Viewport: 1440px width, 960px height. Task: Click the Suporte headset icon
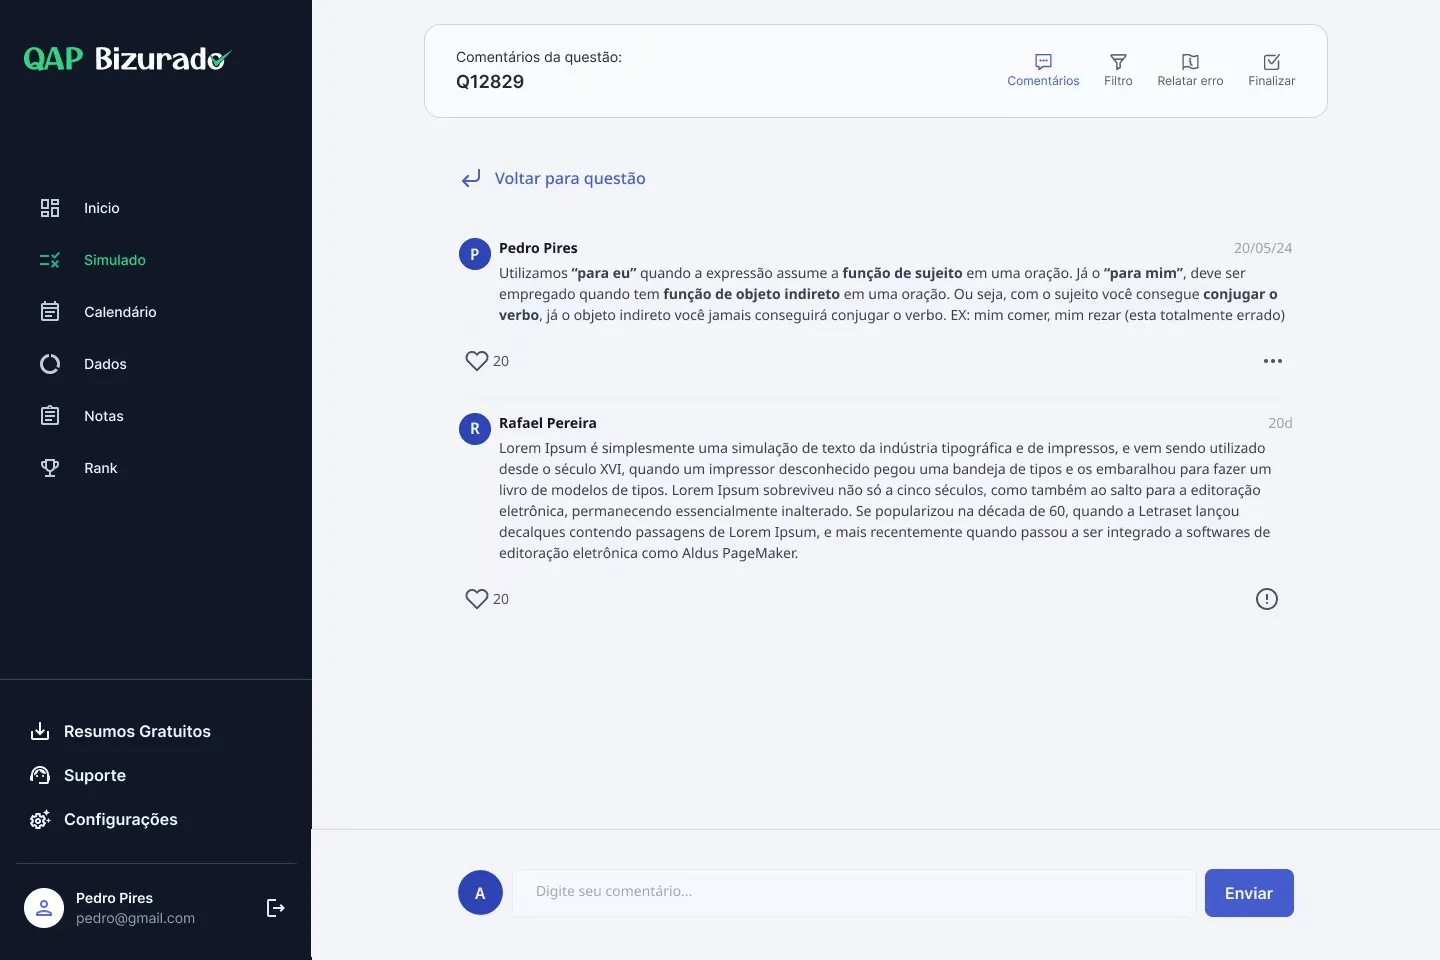[40, 775]
